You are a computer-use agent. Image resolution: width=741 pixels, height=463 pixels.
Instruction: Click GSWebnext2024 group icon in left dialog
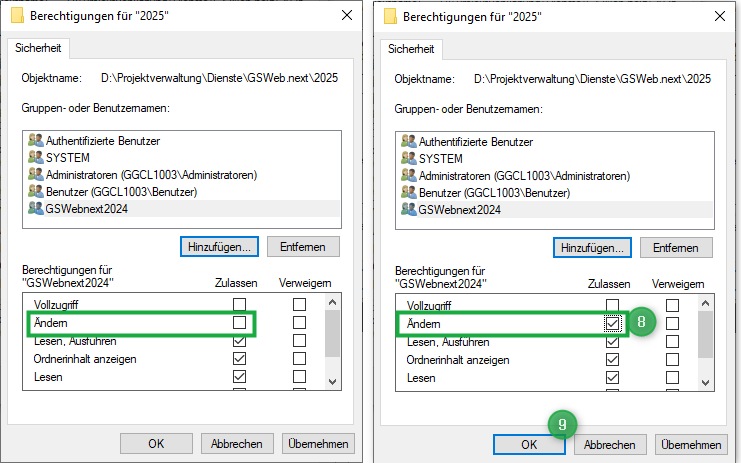pyautogui.click(x=35, y=208)
